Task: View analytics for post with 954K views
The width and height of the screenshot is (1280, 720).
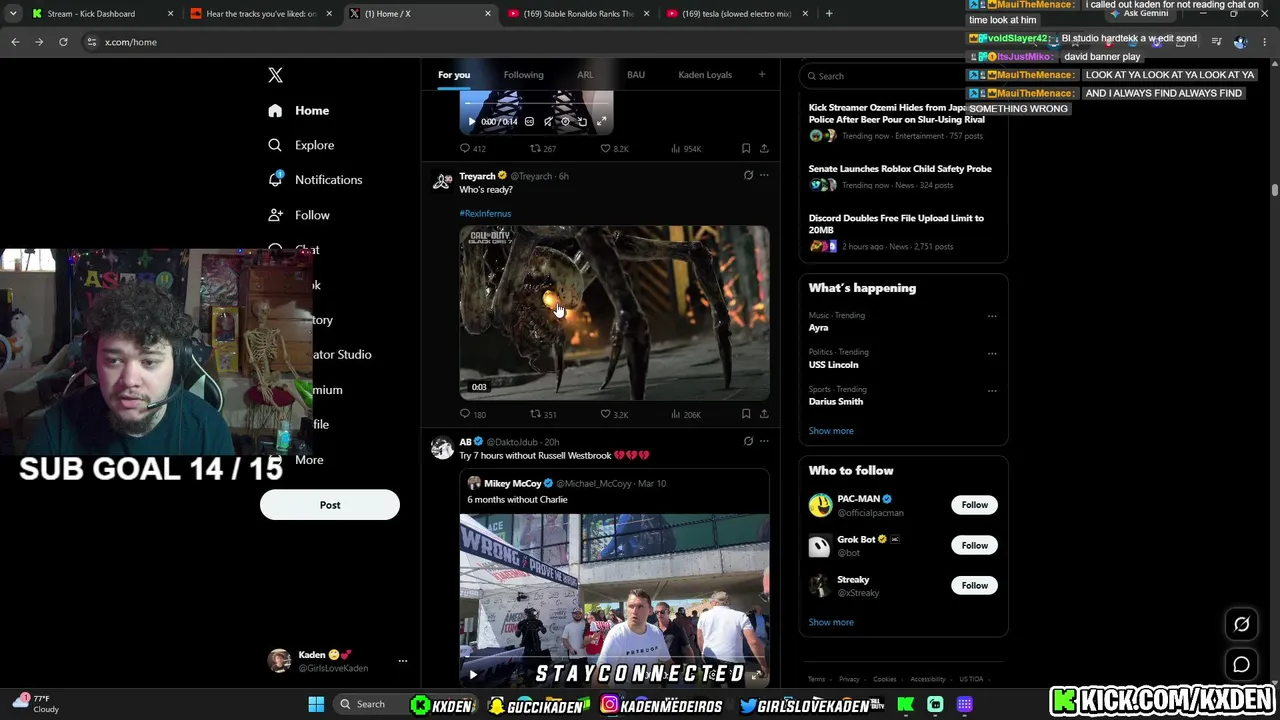Action: pyautogui.click(x=685, y=149)
